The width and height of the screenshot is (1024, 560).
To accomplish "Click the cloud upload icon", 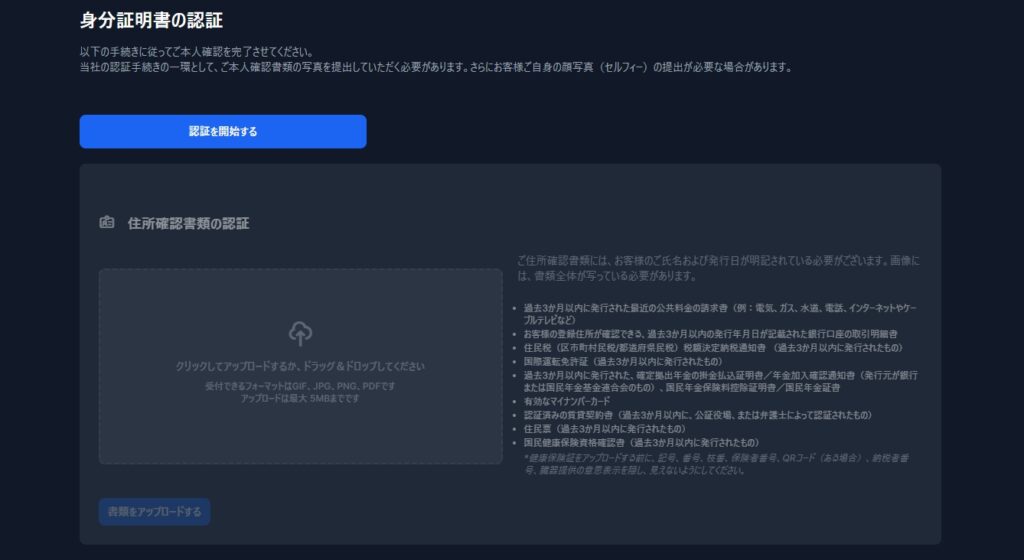I will (300, 333).
